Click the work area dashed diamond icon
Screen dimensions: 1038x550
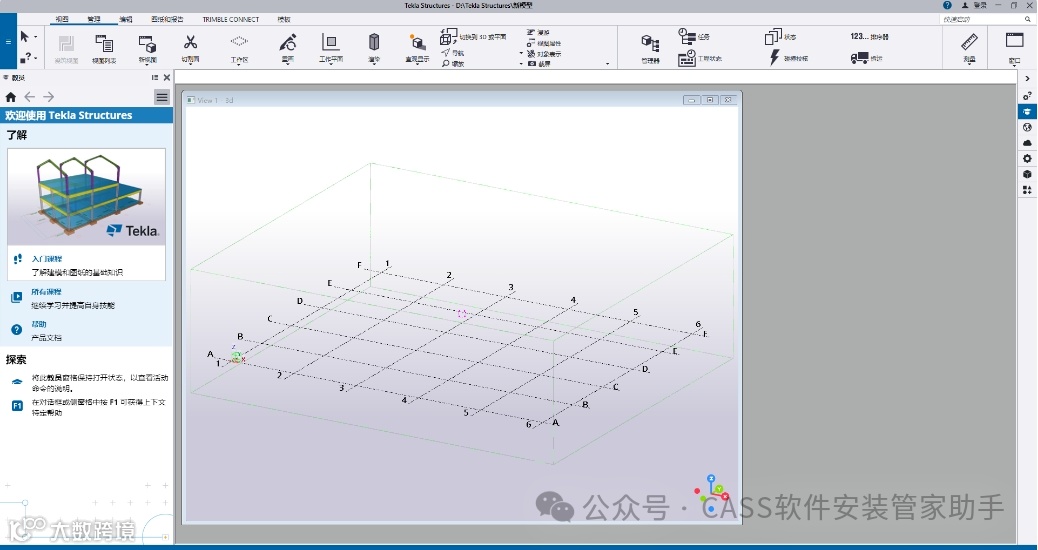pos(239,42)
